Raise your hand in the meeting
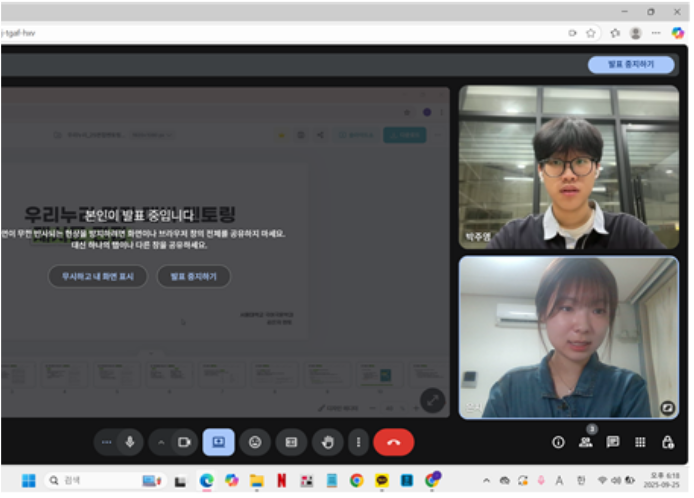 [328, 442]
